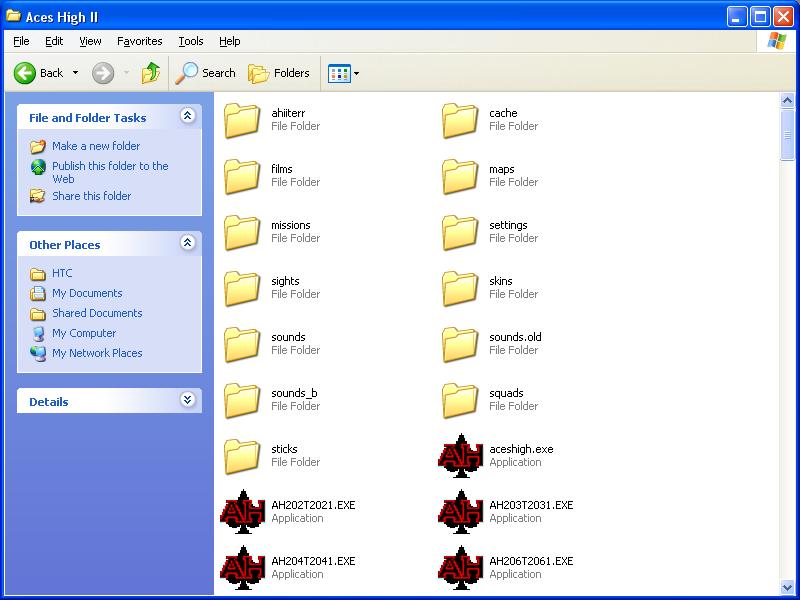This screenshot has width=800, height=600.
Task: Click the missions folder name
Action: 291,226
